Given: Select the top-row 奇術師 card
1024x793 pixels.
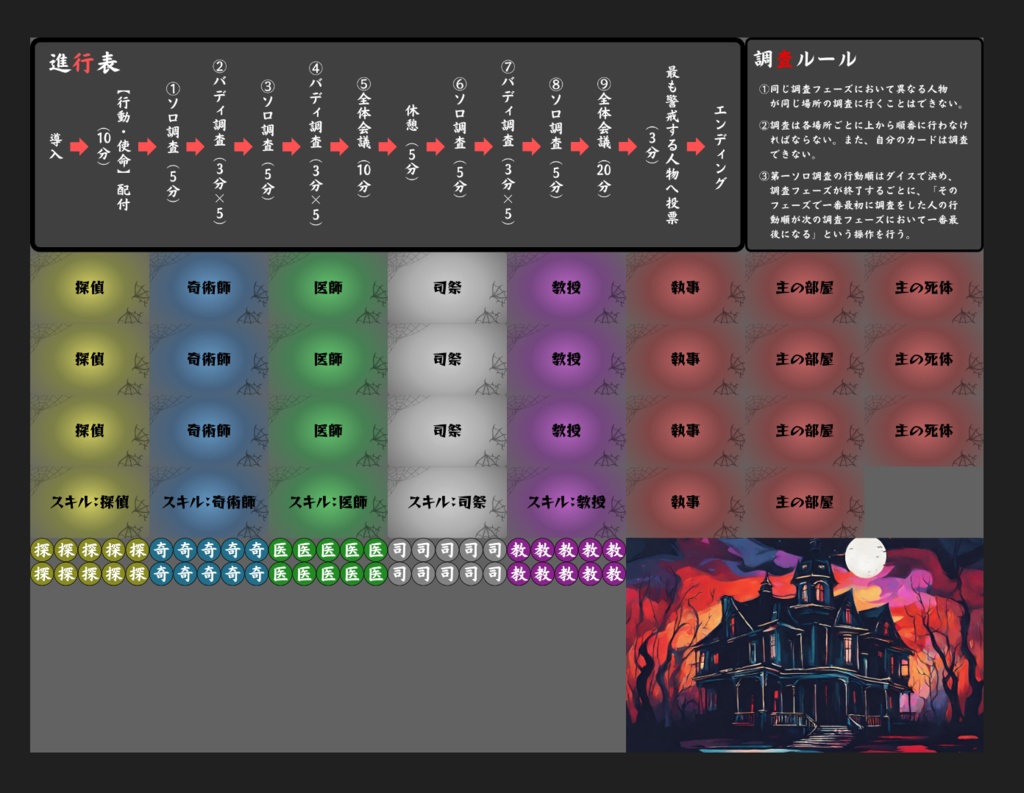Looking at the screenshot, I should [209, 288].
